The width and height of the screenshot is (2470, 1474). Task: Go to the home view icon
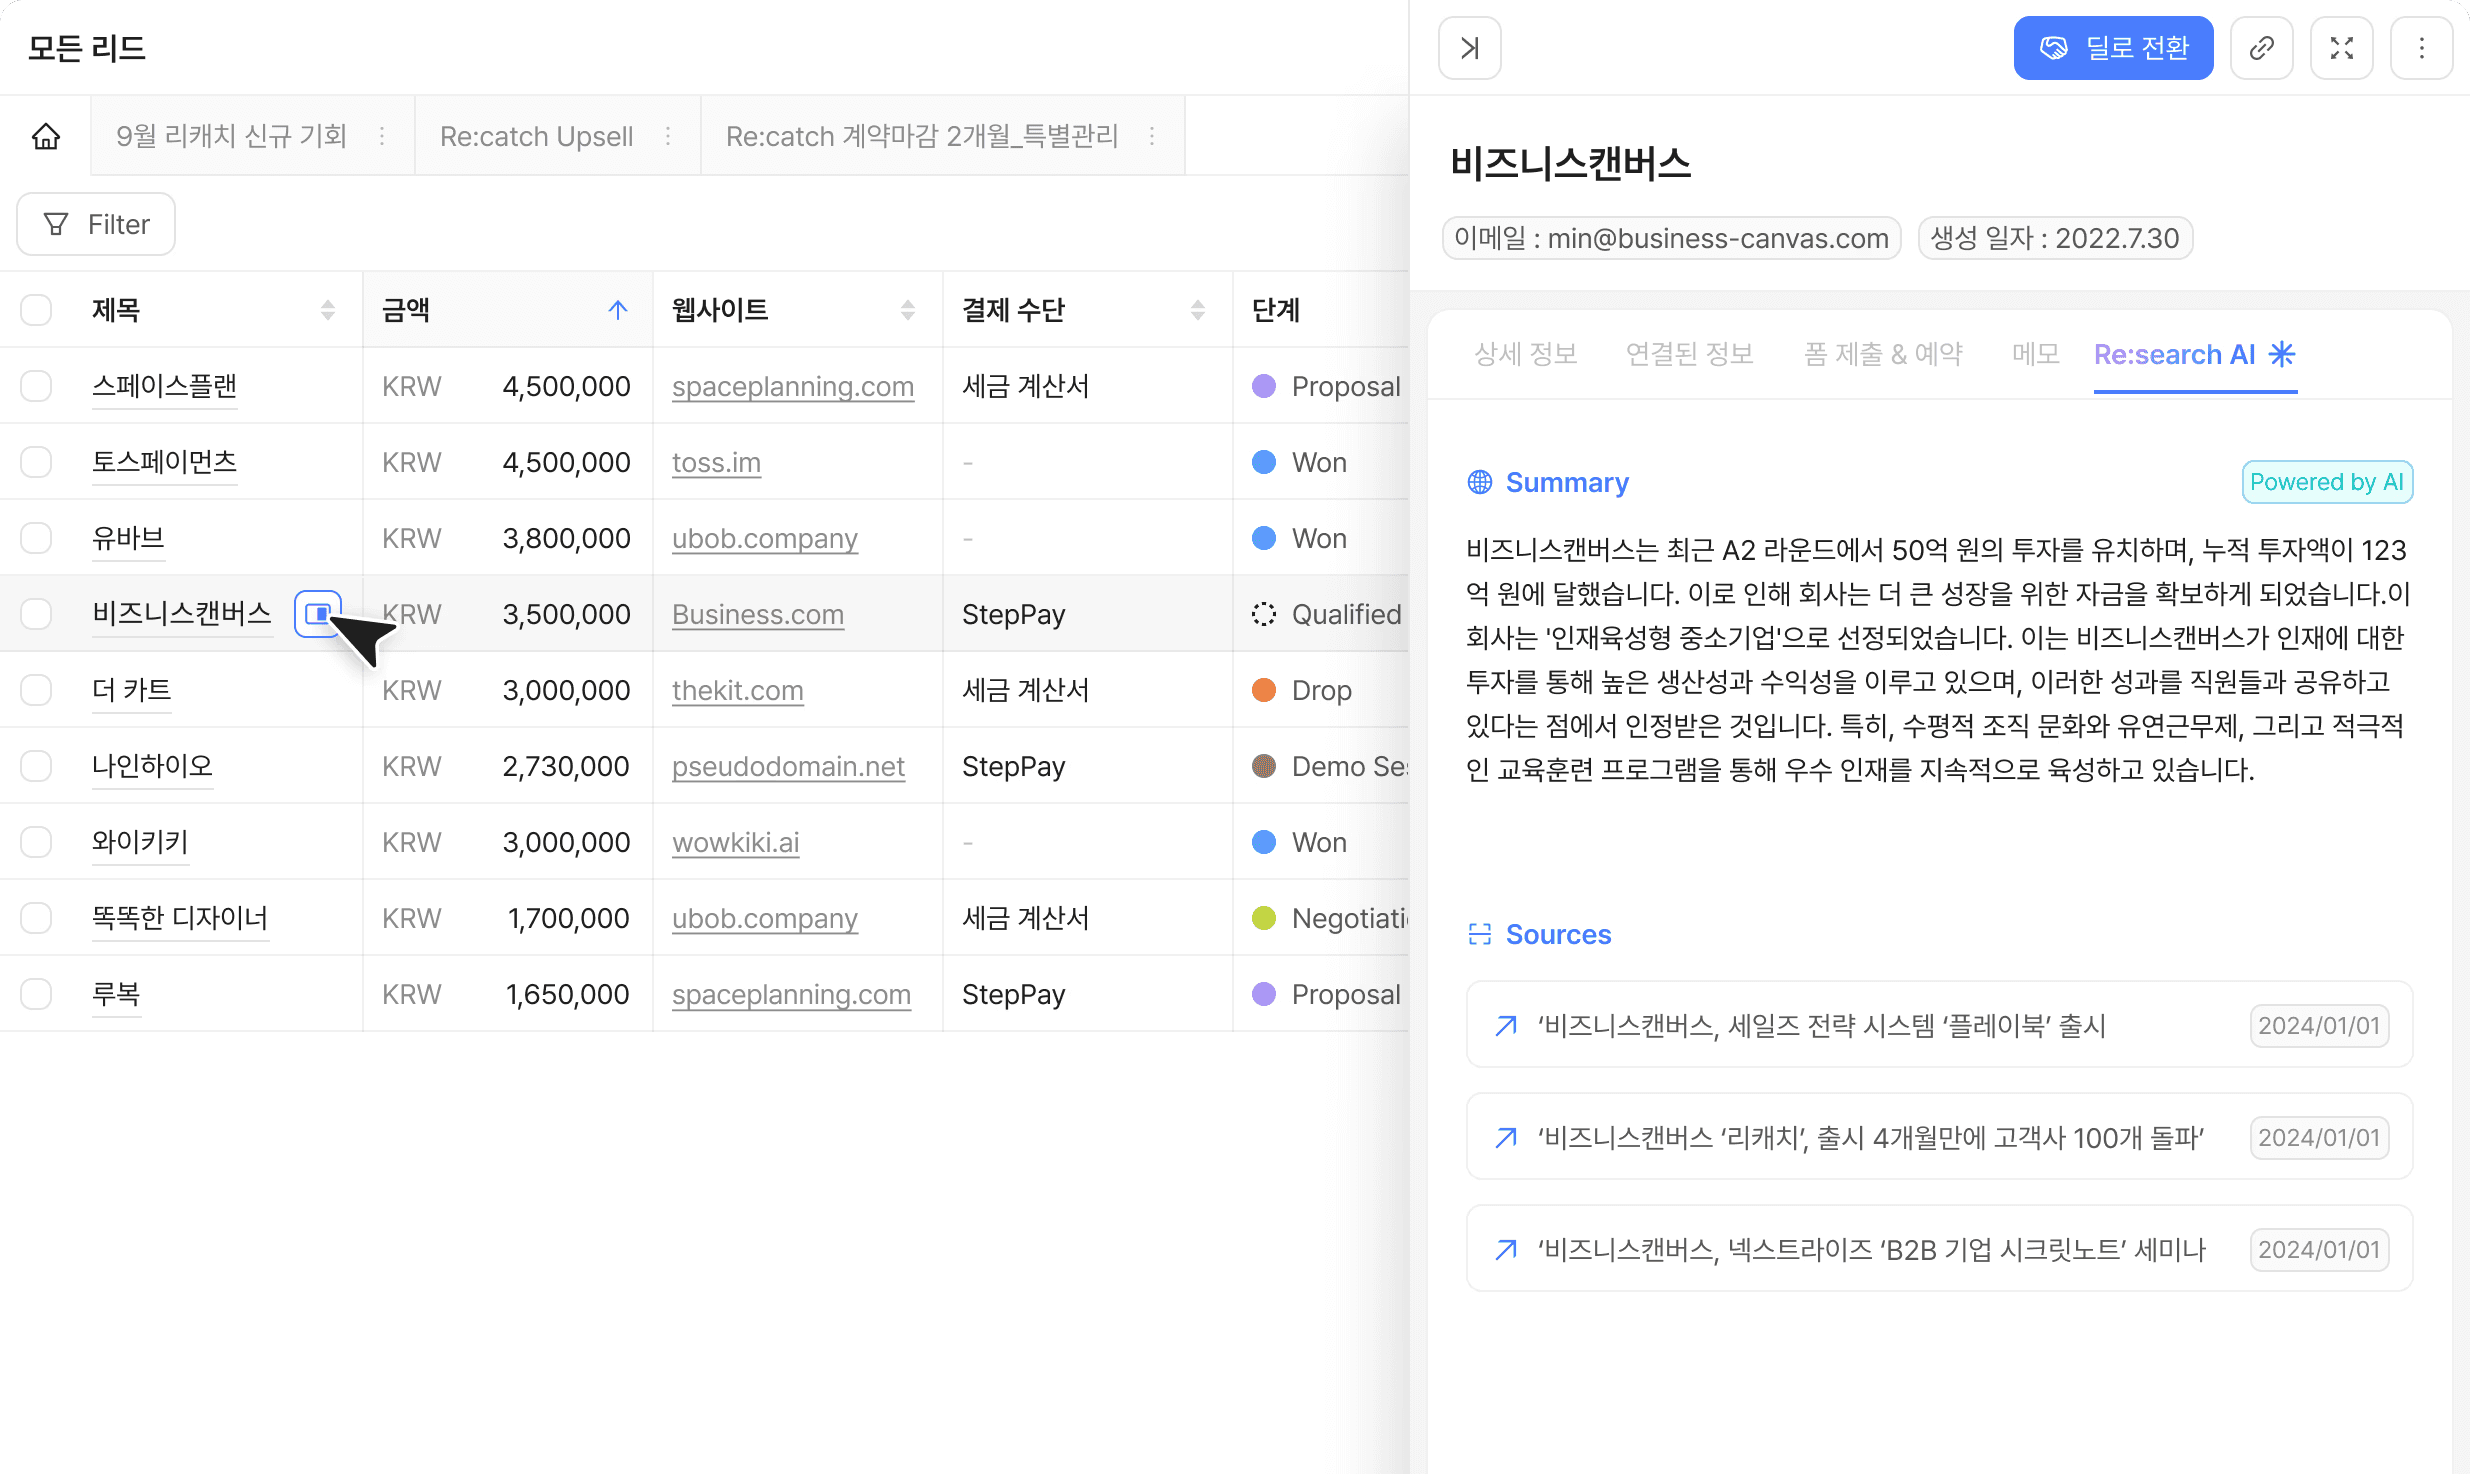pos(46,136)
